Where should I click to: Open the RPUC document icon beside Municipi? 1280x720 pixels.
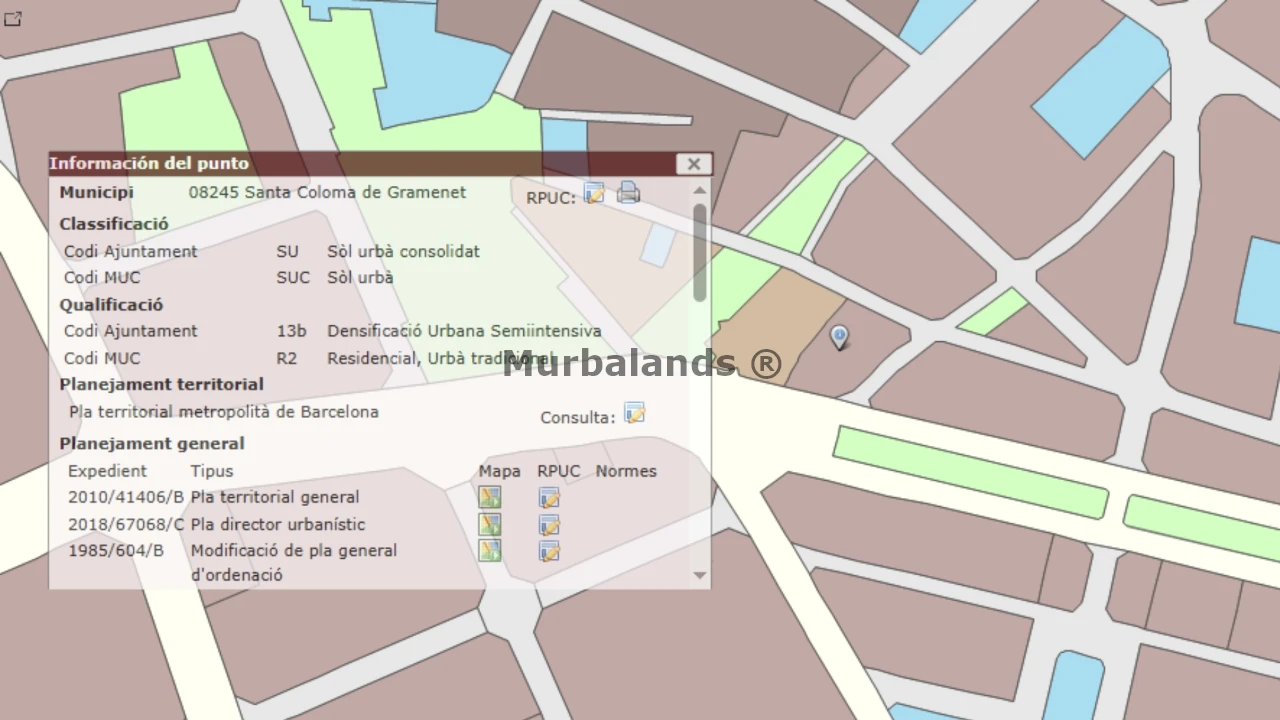click(x=594, y=193)
